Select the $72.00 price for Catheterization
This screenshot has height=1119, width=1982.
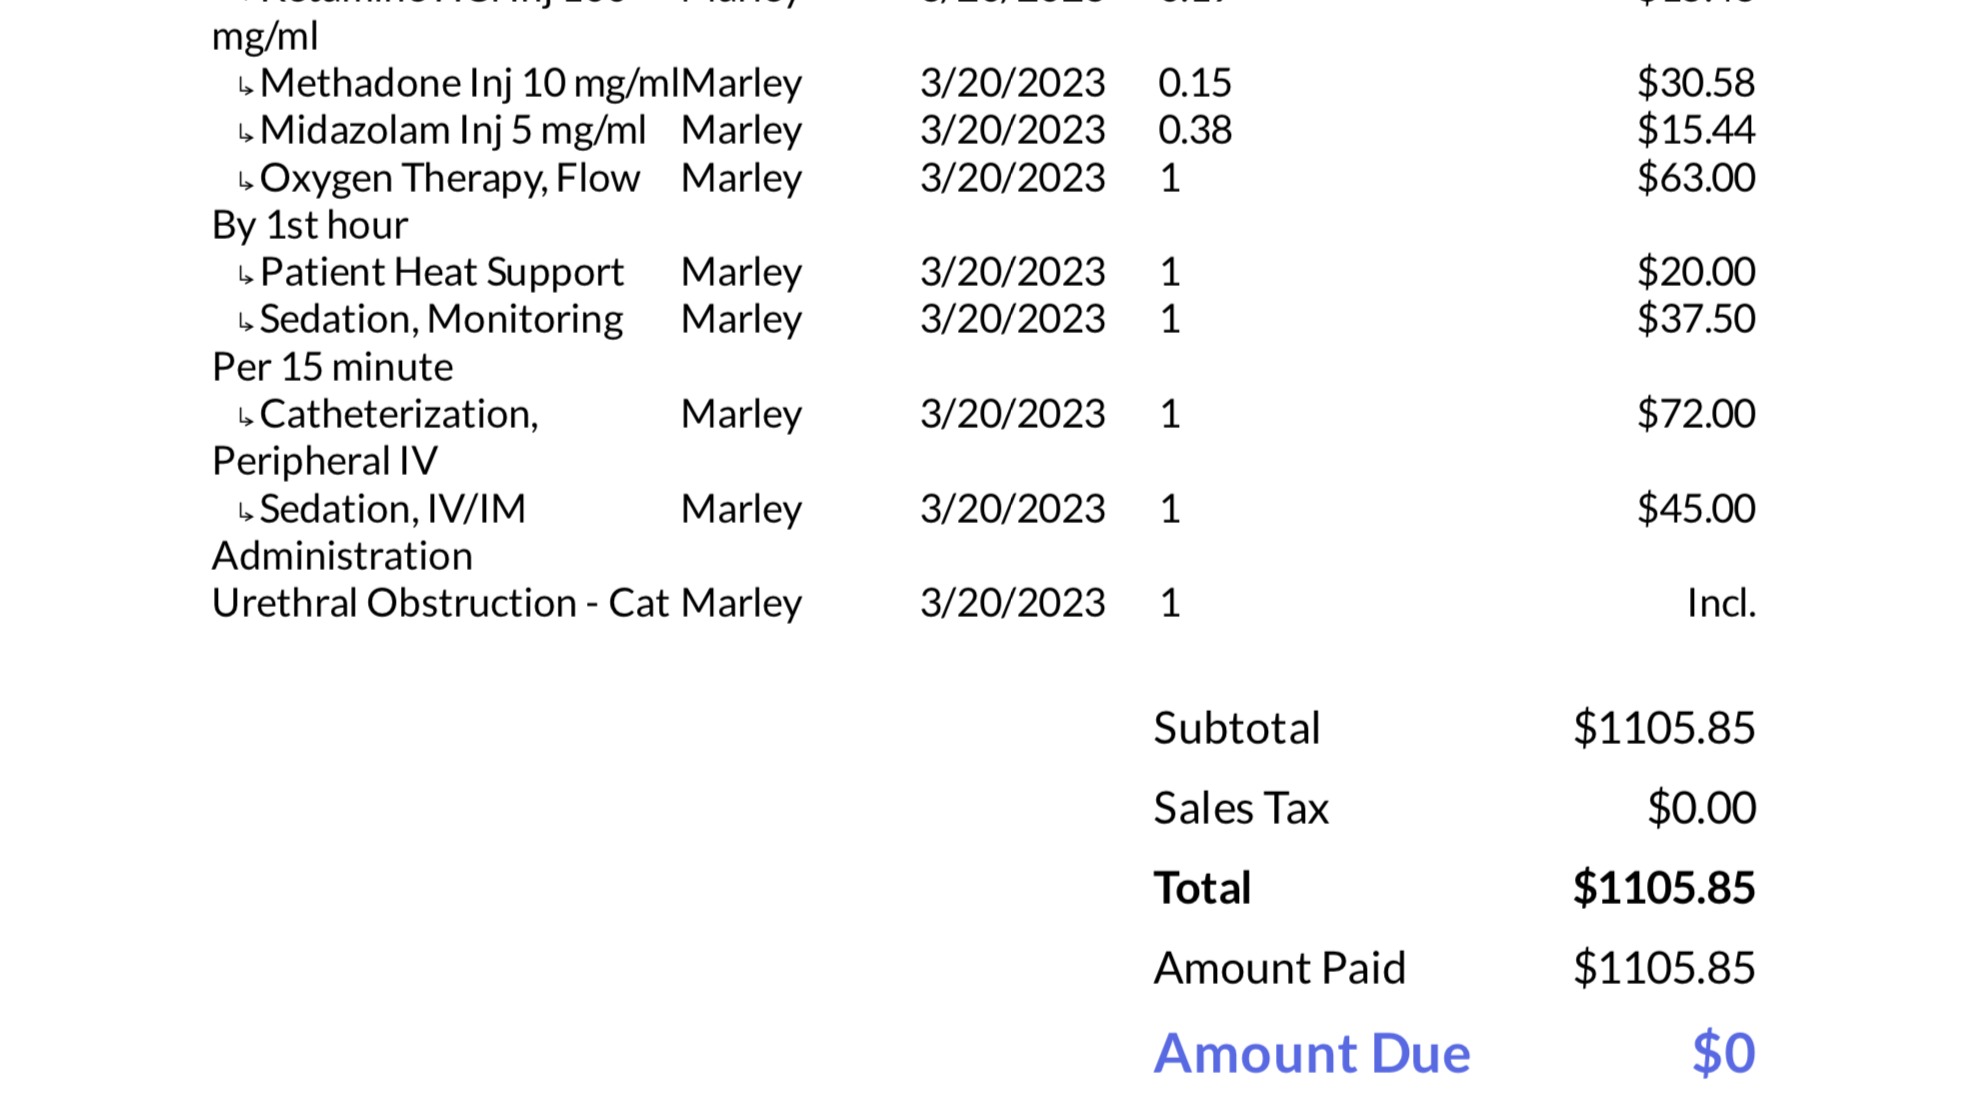click(x=1695, y=414)
